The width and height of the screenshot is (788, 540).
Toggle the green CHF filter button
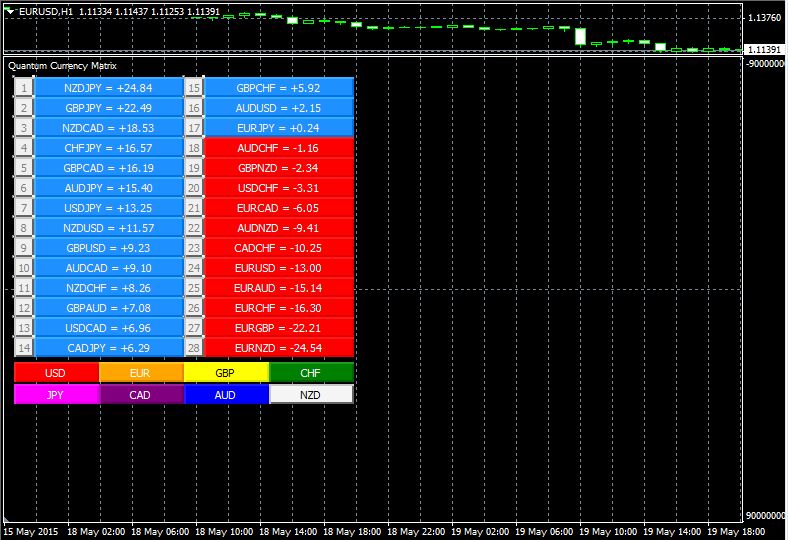pos(311,373)
